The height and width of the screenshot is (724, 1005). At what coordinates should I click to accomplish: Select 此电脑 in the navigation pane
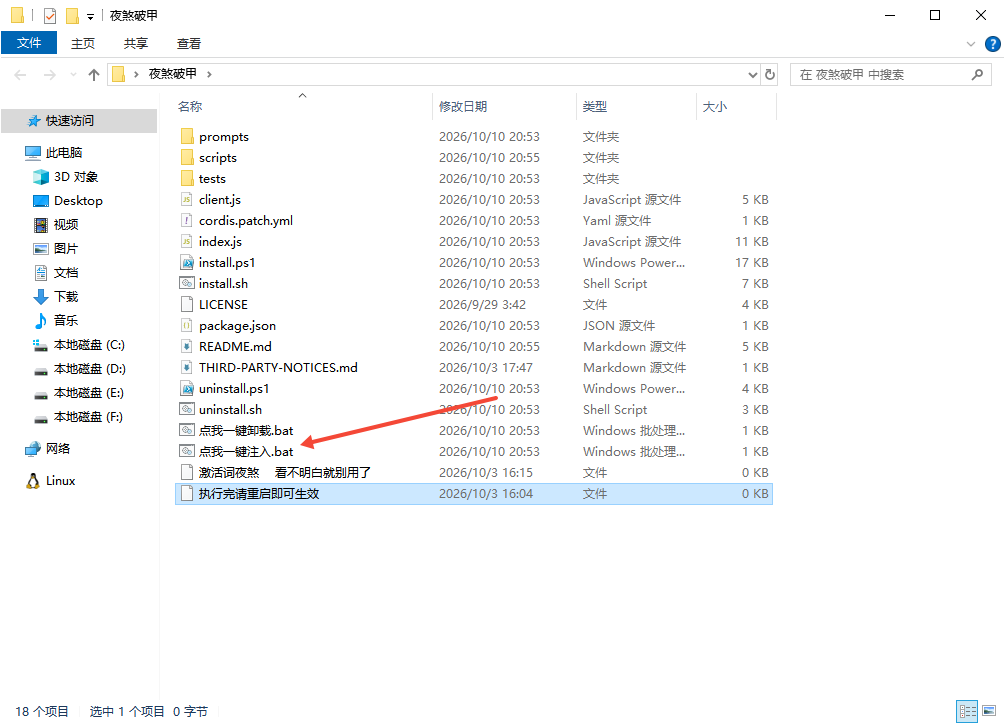54,152
